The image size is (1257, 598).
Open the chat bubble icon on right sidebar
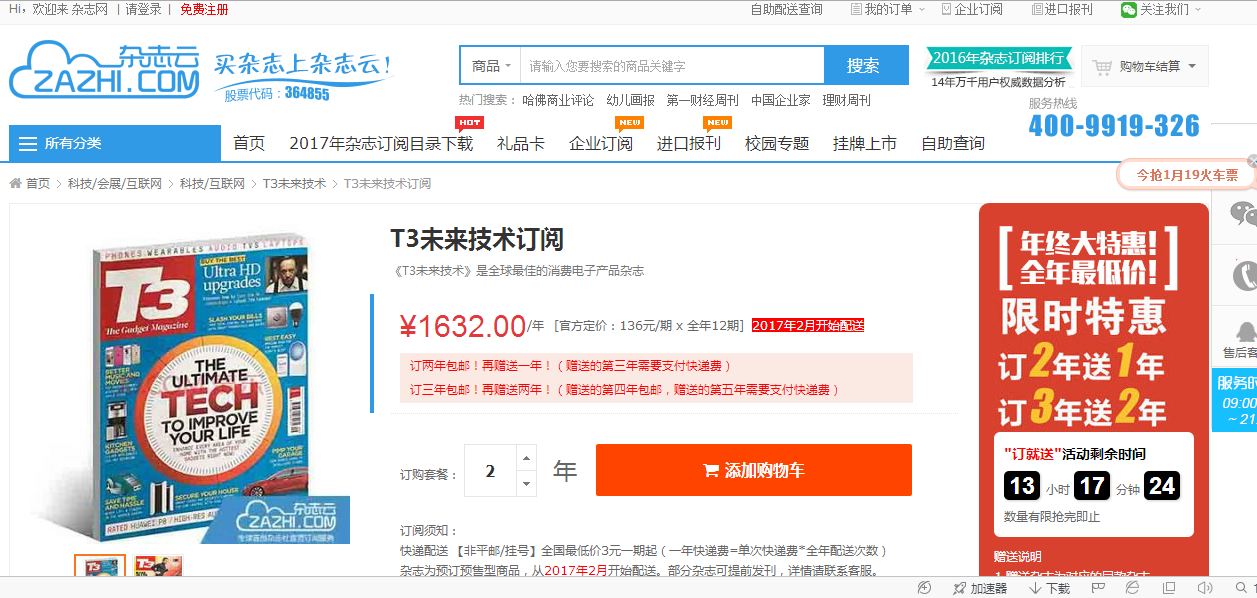(x=1243, y=213)
